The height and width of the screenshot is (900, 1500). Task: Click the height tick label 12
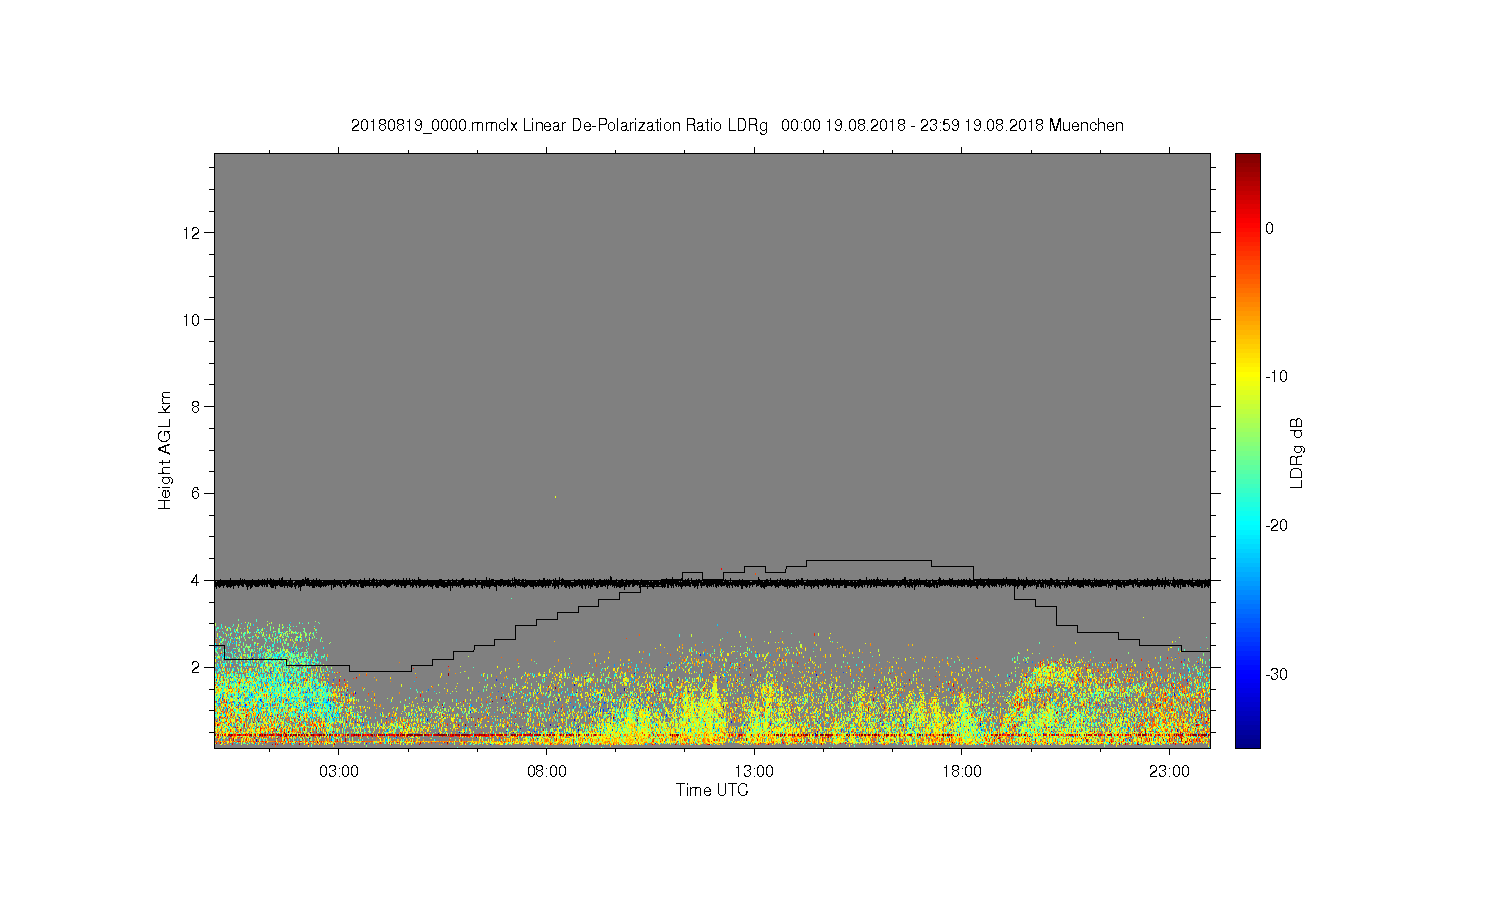tap(192, 233)
